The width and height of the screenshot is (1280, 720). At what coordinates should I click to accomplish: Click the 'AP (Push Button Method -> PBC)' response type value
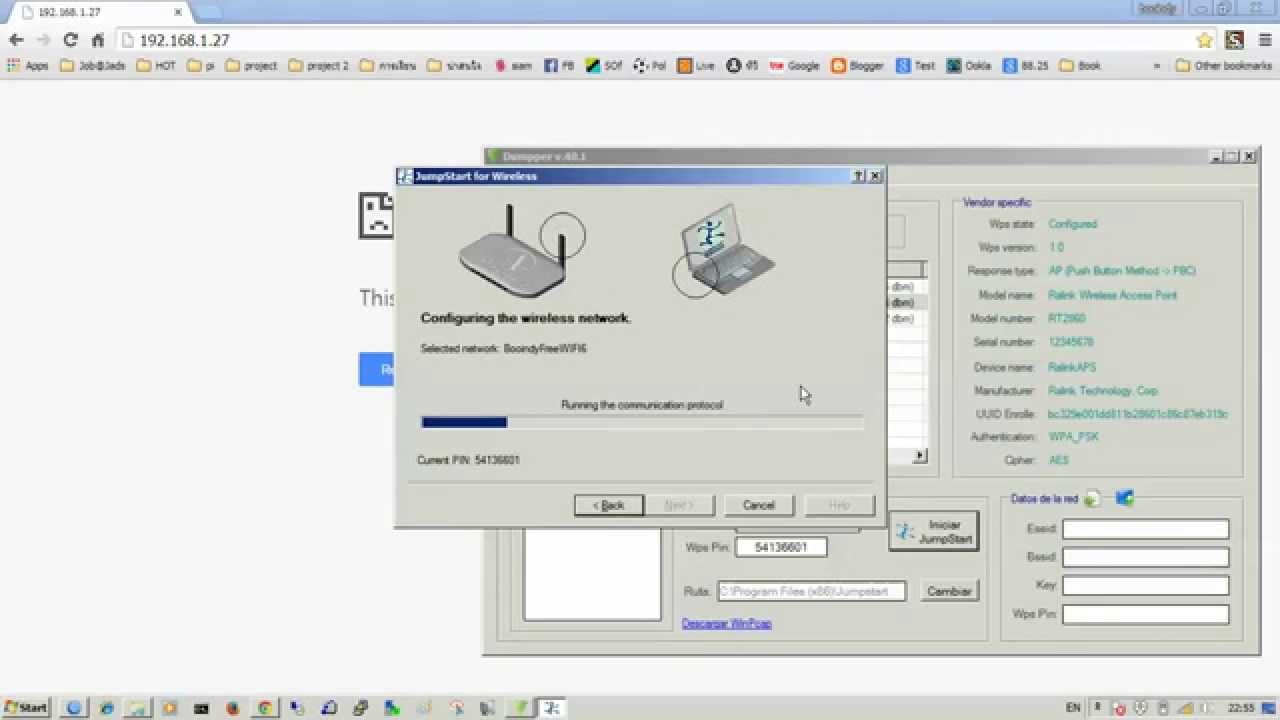pos(1122,271)
